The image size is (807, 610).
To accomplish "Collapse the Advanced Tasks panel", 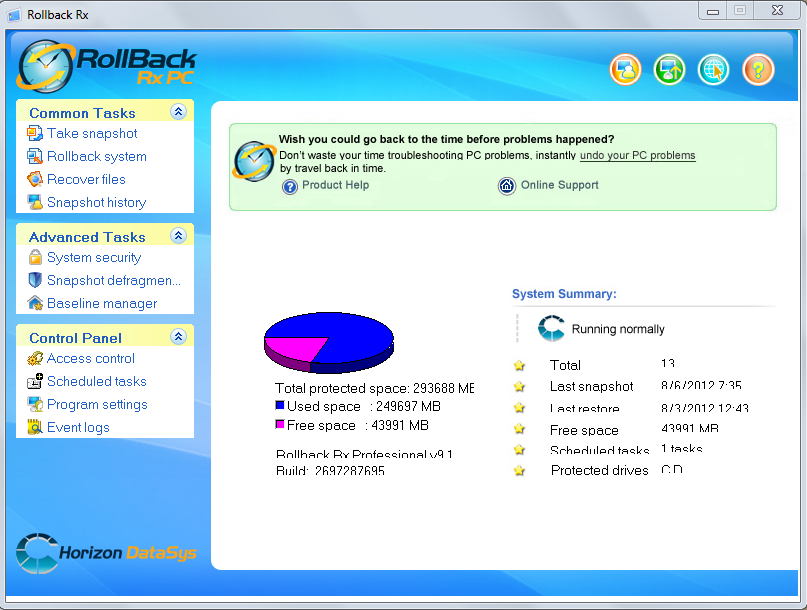I will (x=178, y=236).
